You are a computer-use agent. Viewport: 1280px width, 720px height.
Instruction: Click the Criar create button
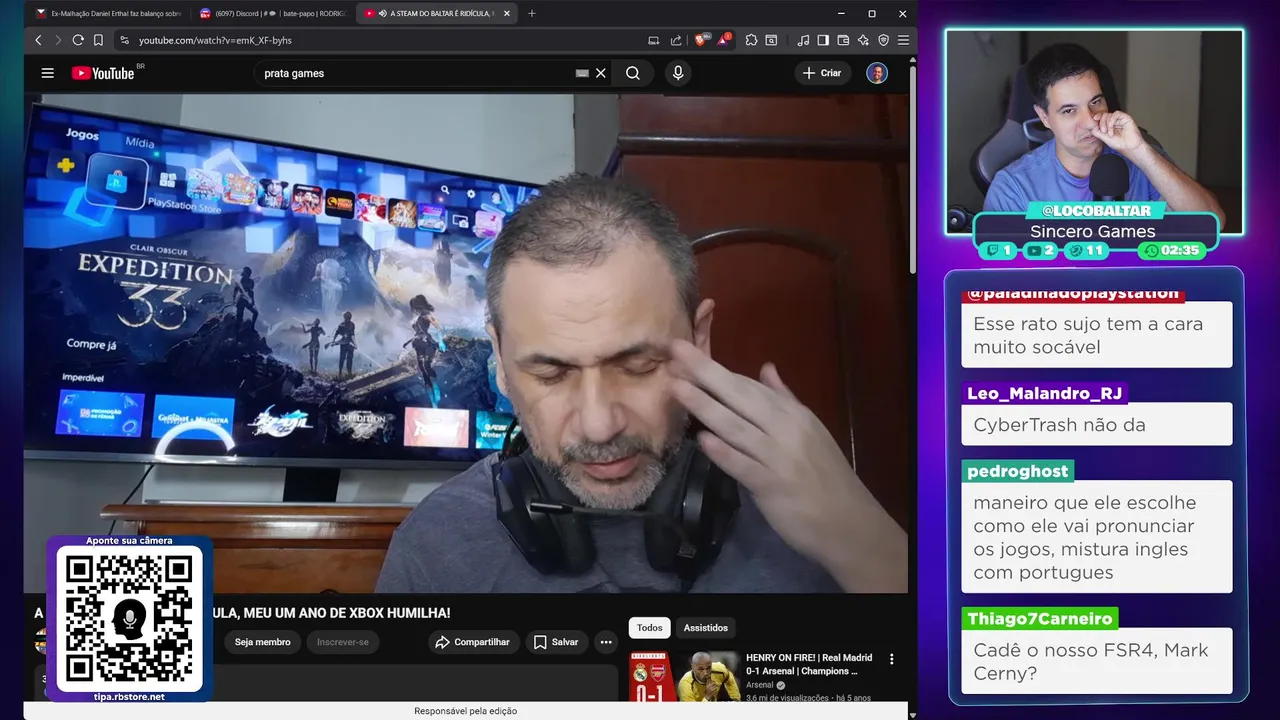[x=822, y=73]
